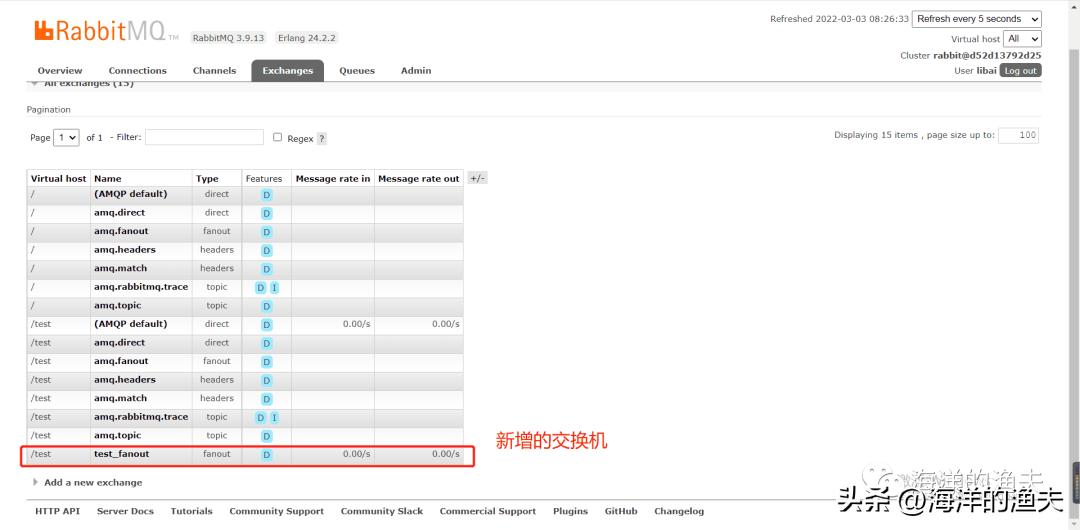Click the D feature badge of test_fanout
This screenshot has height=530, width=1080.
coord(267,455)
